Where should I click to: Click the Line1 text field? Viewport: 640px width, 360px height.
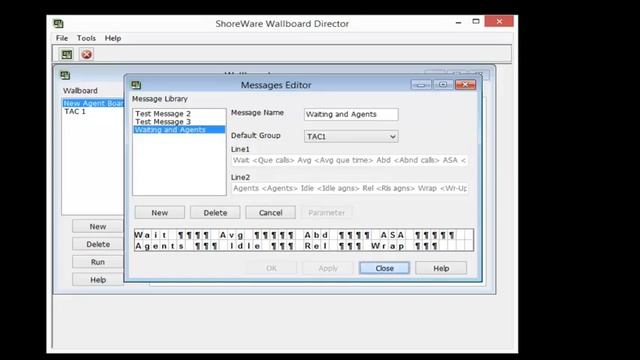[x=350, y=160]
